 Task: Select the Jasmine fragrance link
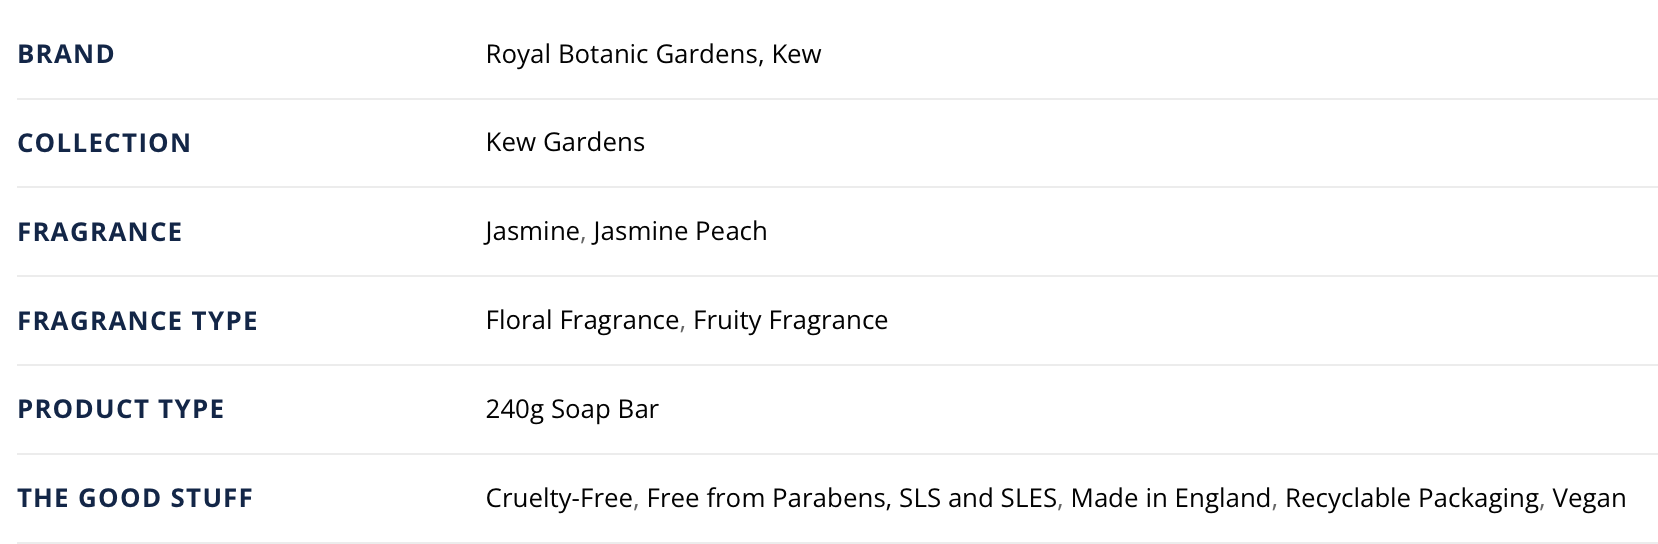pos(532,231)
